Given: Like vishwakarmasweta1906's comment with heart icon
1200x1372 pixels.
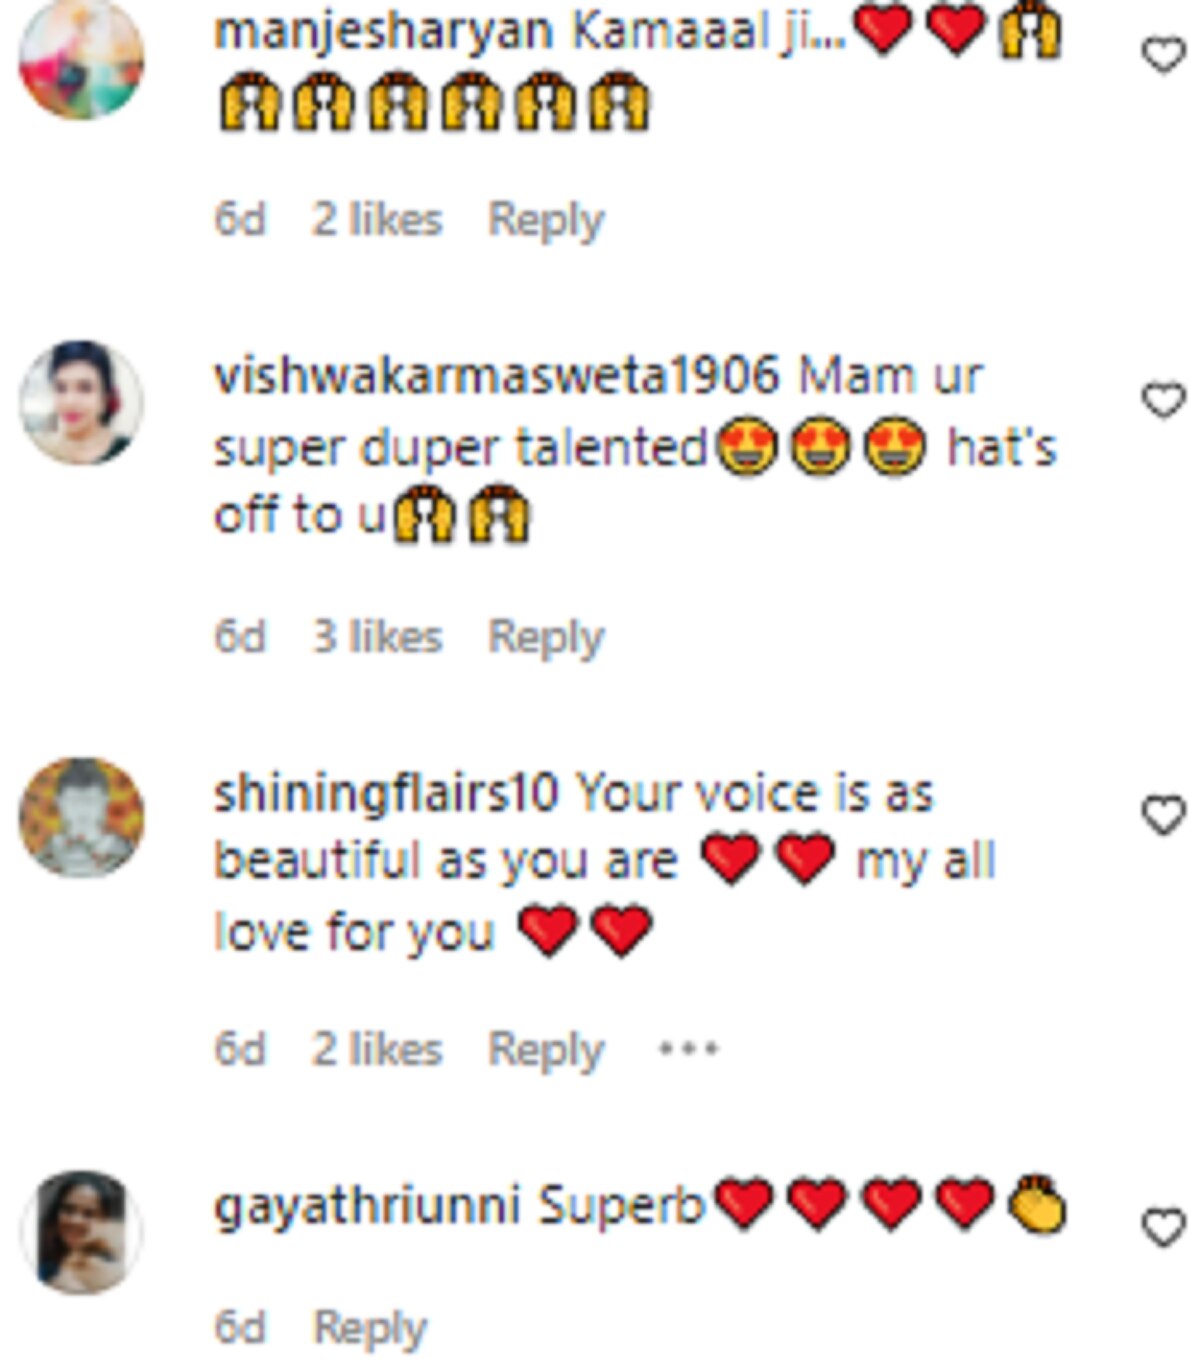Looking at the screenshot, I should [1163, 402].
